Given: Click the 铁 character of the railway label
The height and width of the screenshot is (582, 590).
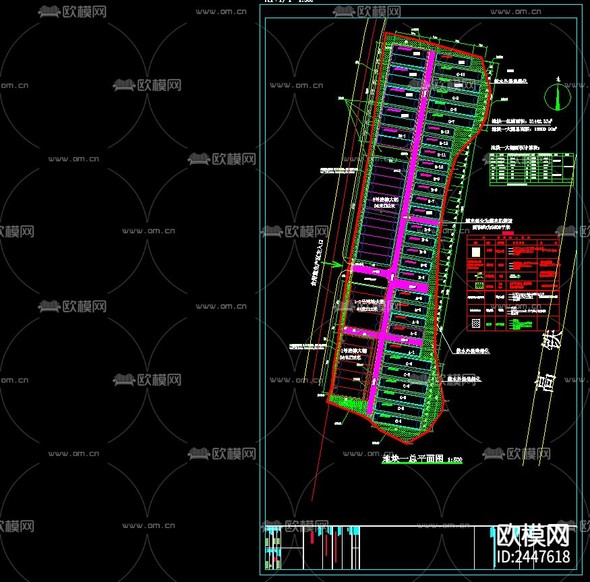Looking at the screenshot, I should tap(552, 340).
